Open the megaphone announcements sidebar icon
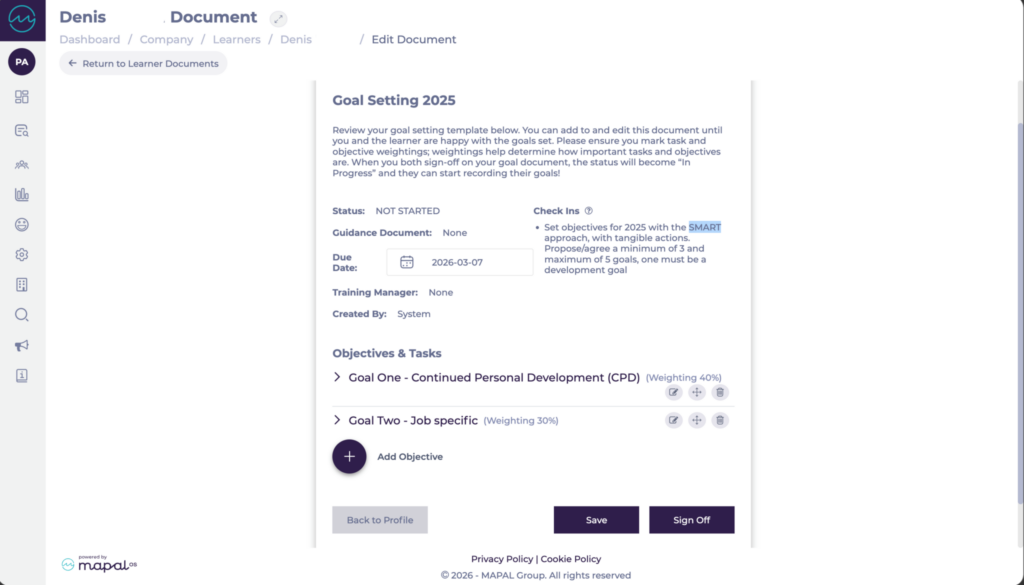 (x=22, y=345)
